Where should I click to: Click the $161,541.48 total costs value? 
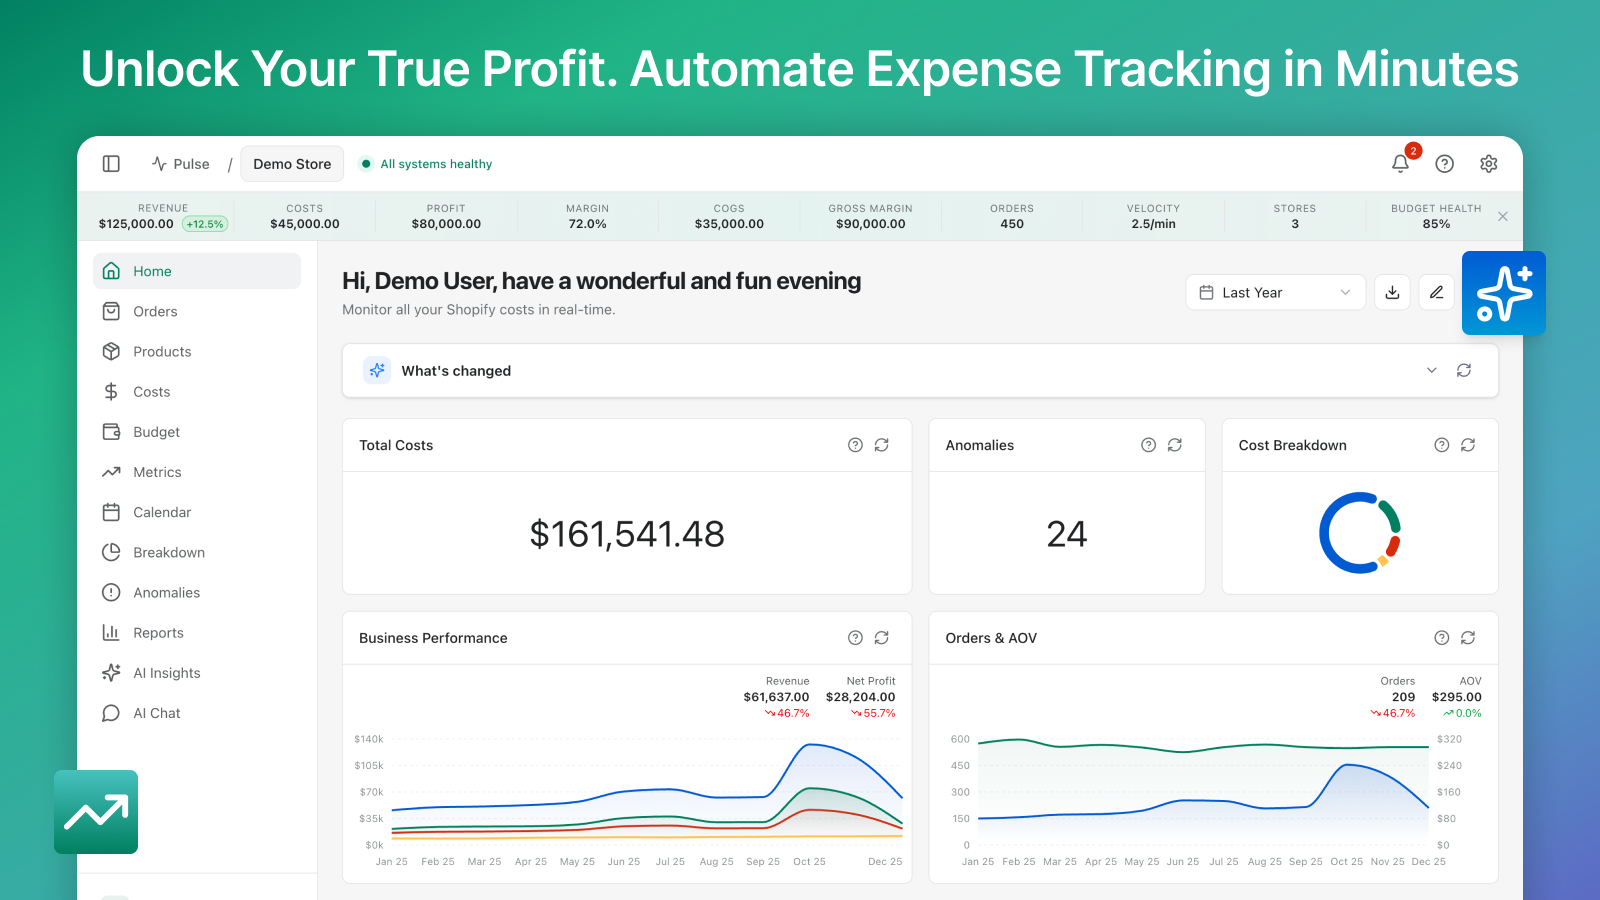coord(627,534)
